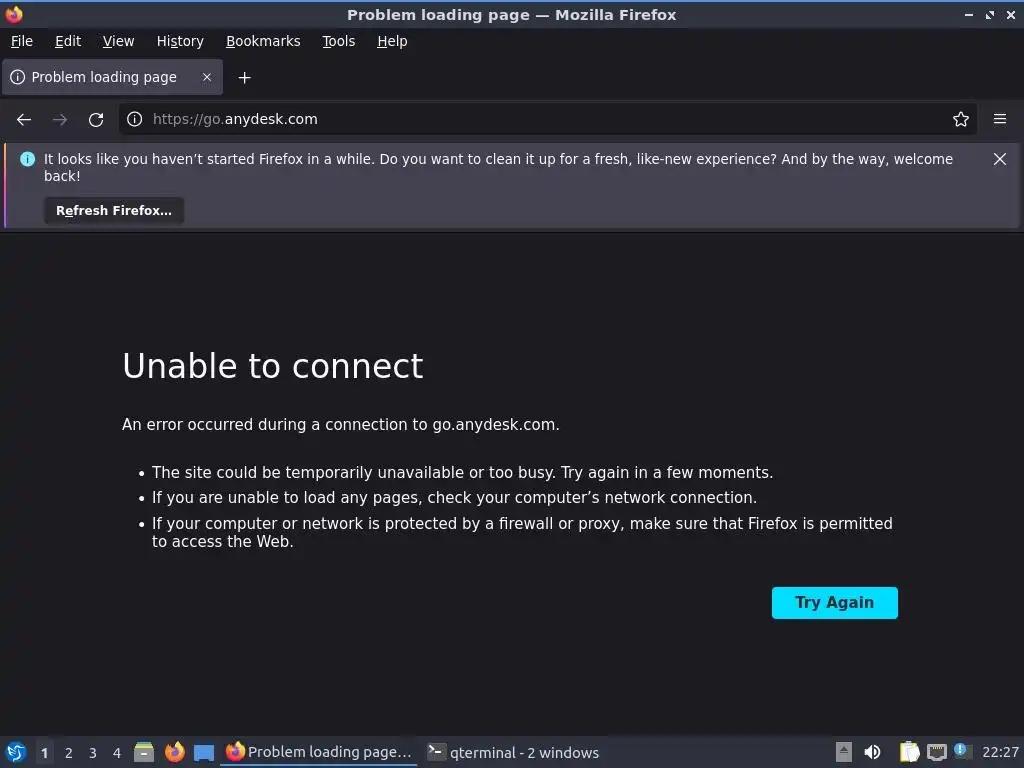
Task: Open a new tab with plus button
Action: tap(244, 78)
